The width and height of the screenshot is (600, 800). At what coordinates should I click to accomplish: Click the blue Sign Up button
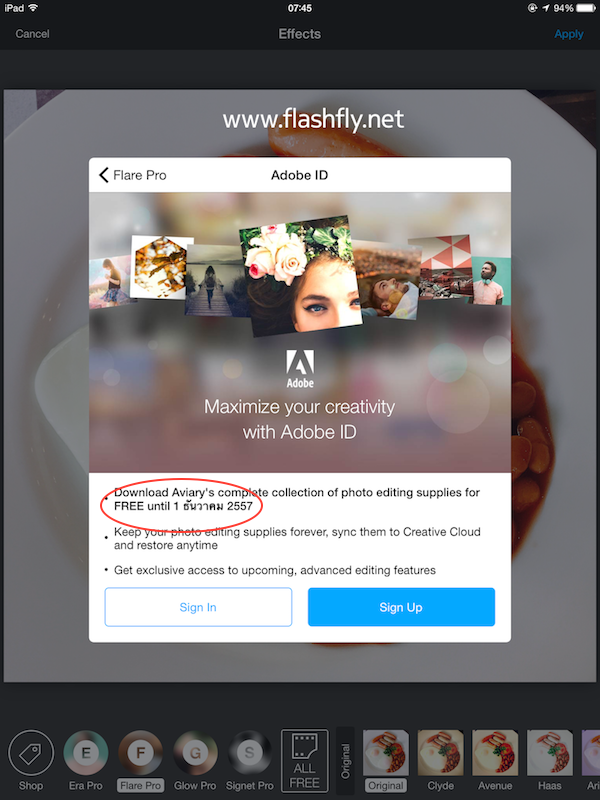401,607
